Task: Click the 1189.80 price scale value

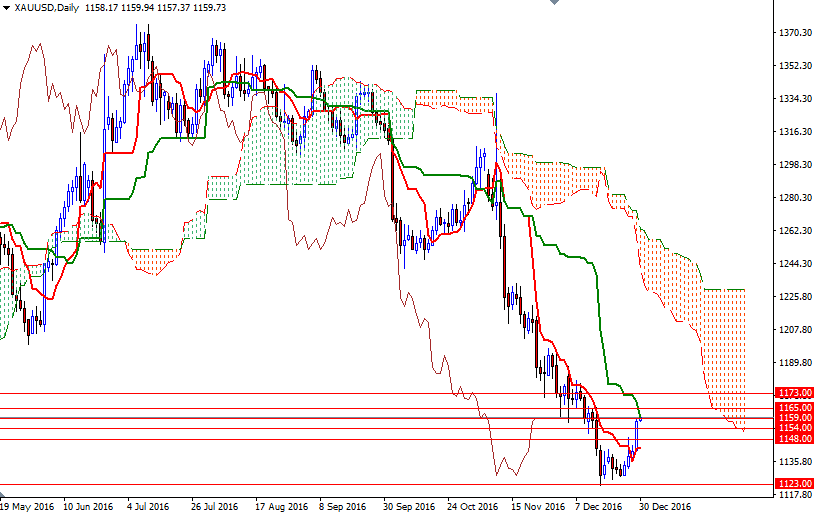Action: (795, 363)
